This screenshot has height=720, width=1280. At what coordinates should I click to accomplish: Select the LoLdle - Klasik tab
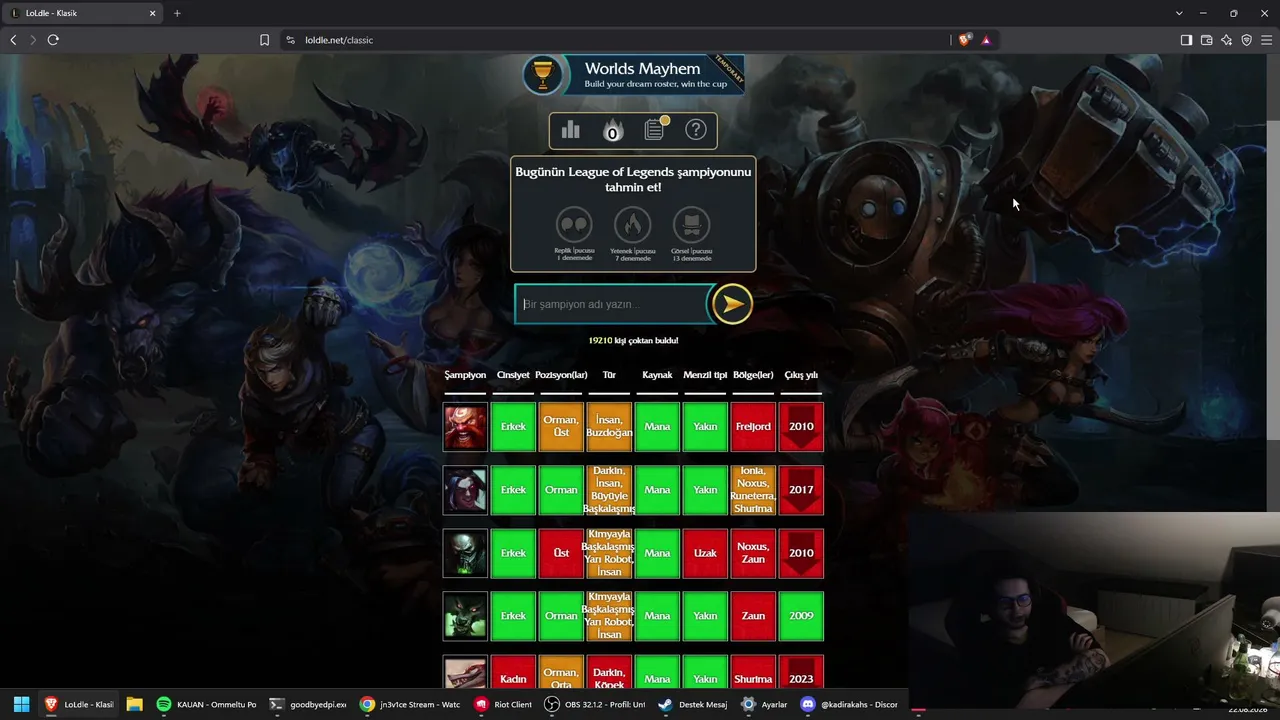pos(84,13)
